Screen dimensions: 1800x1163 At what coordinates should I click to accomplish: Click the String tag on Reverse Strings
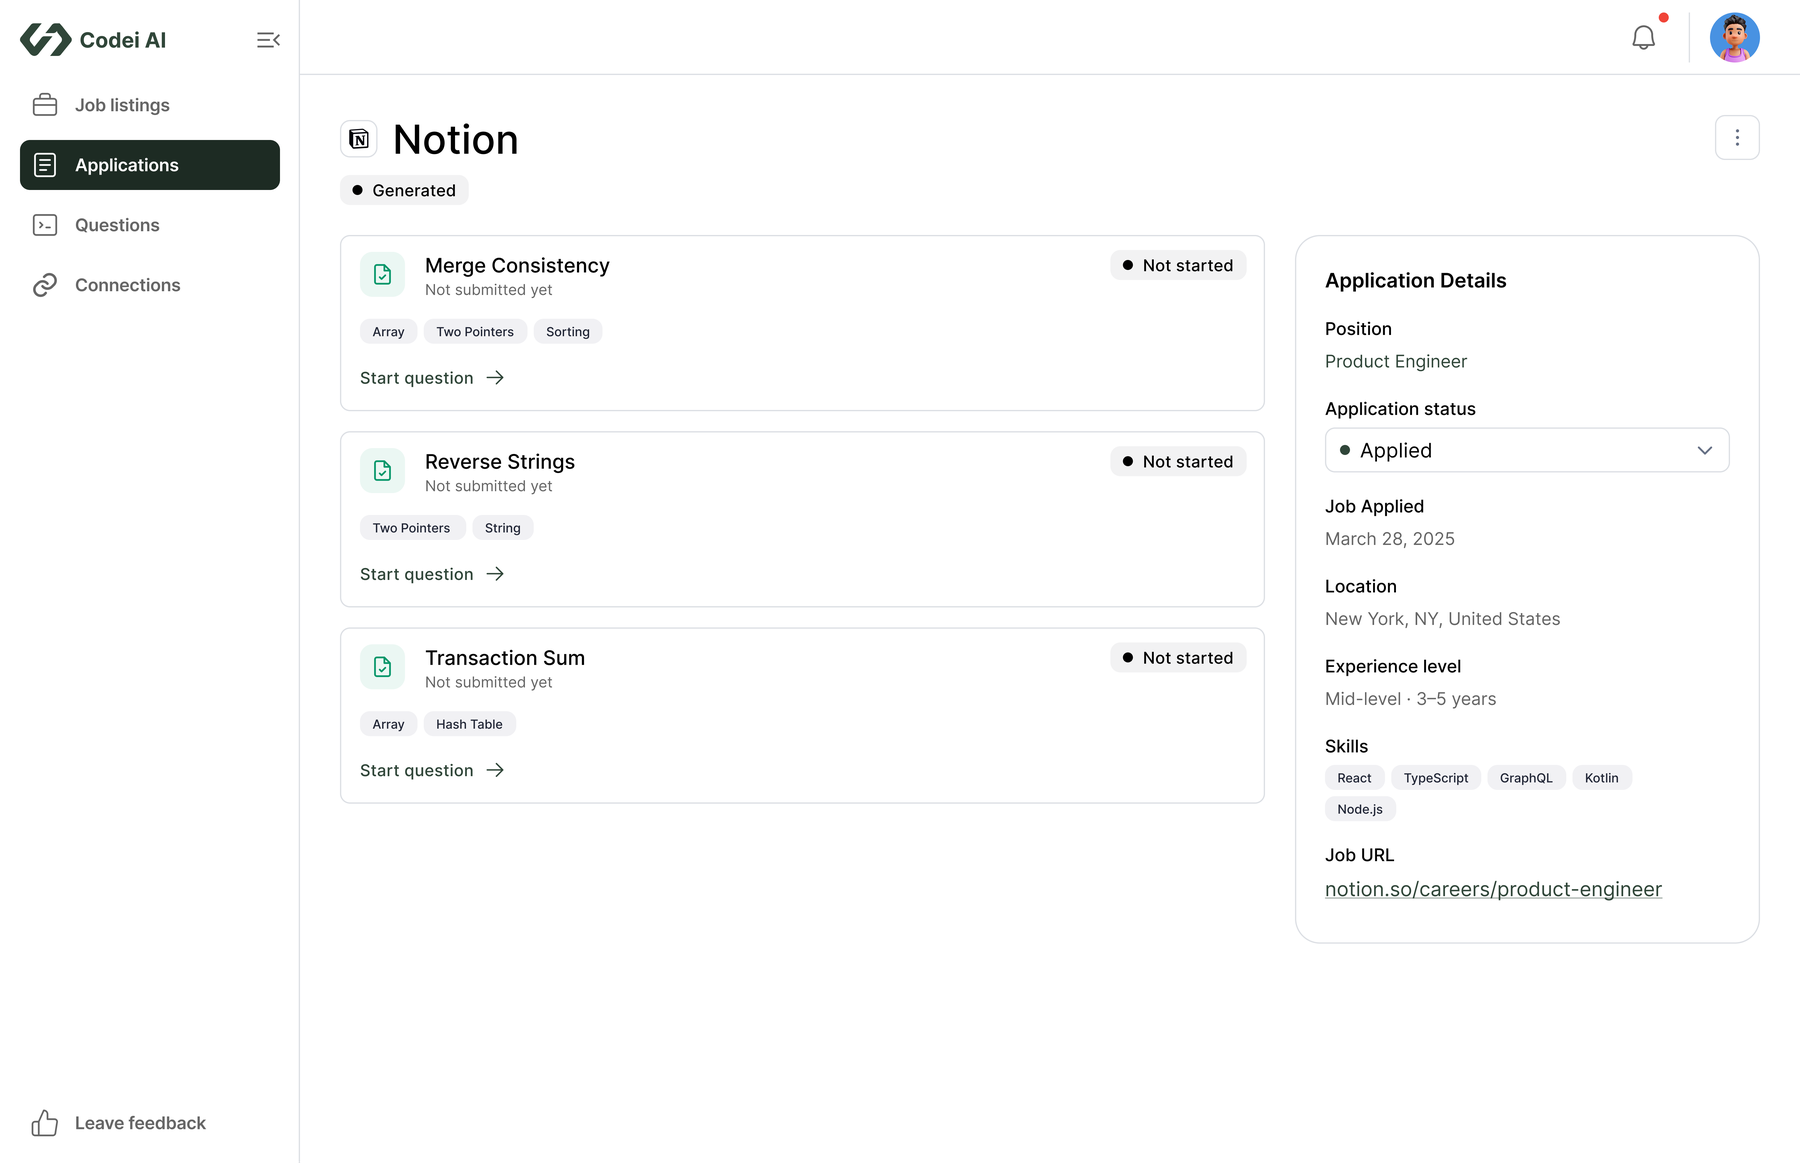(x=503, y=528)
